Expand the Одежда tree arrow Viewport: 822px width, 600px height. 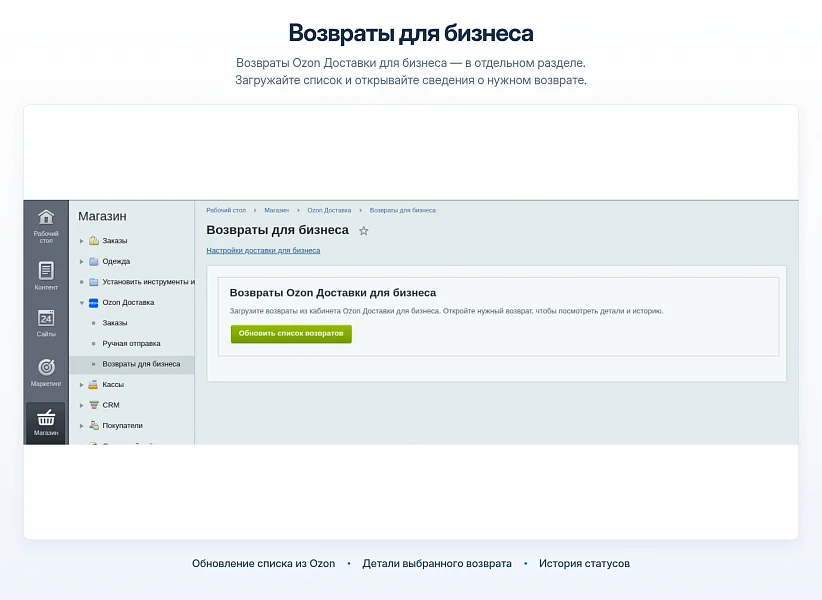pos(81,261)
